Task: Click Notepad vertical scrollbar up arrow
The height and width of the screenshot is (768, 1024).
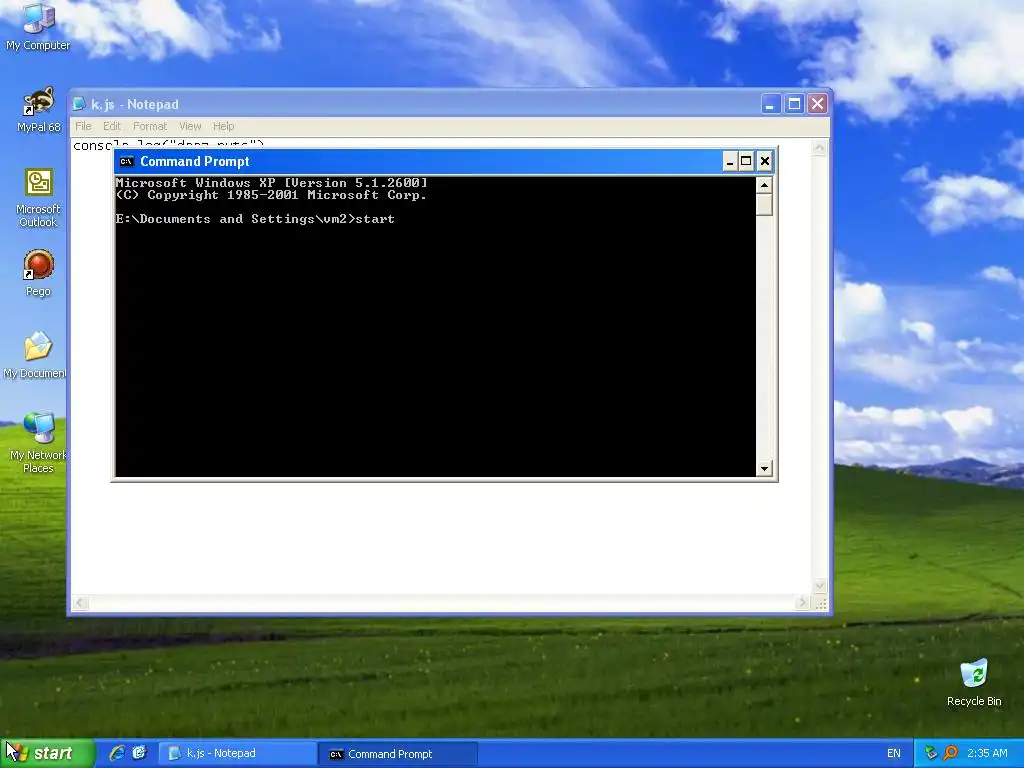Action: pyautogui.click(x=820, y=148)
